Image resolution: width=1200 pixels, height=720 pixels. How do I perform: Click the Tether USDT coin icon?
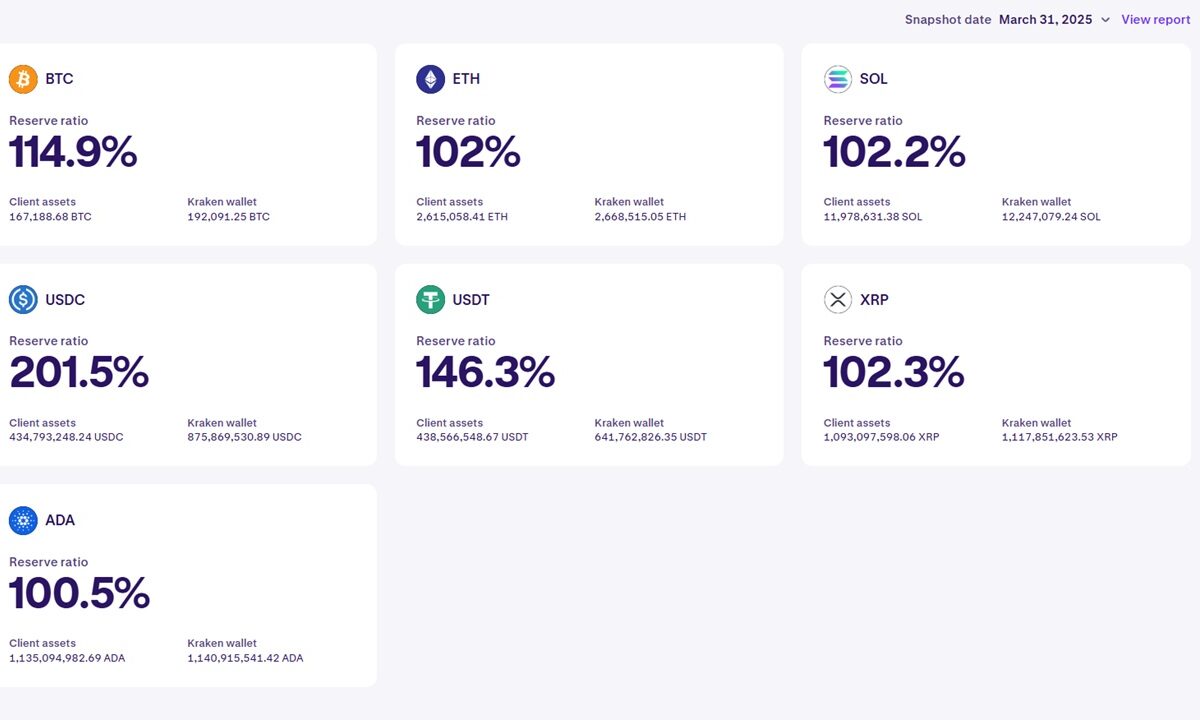click(431, 300)
